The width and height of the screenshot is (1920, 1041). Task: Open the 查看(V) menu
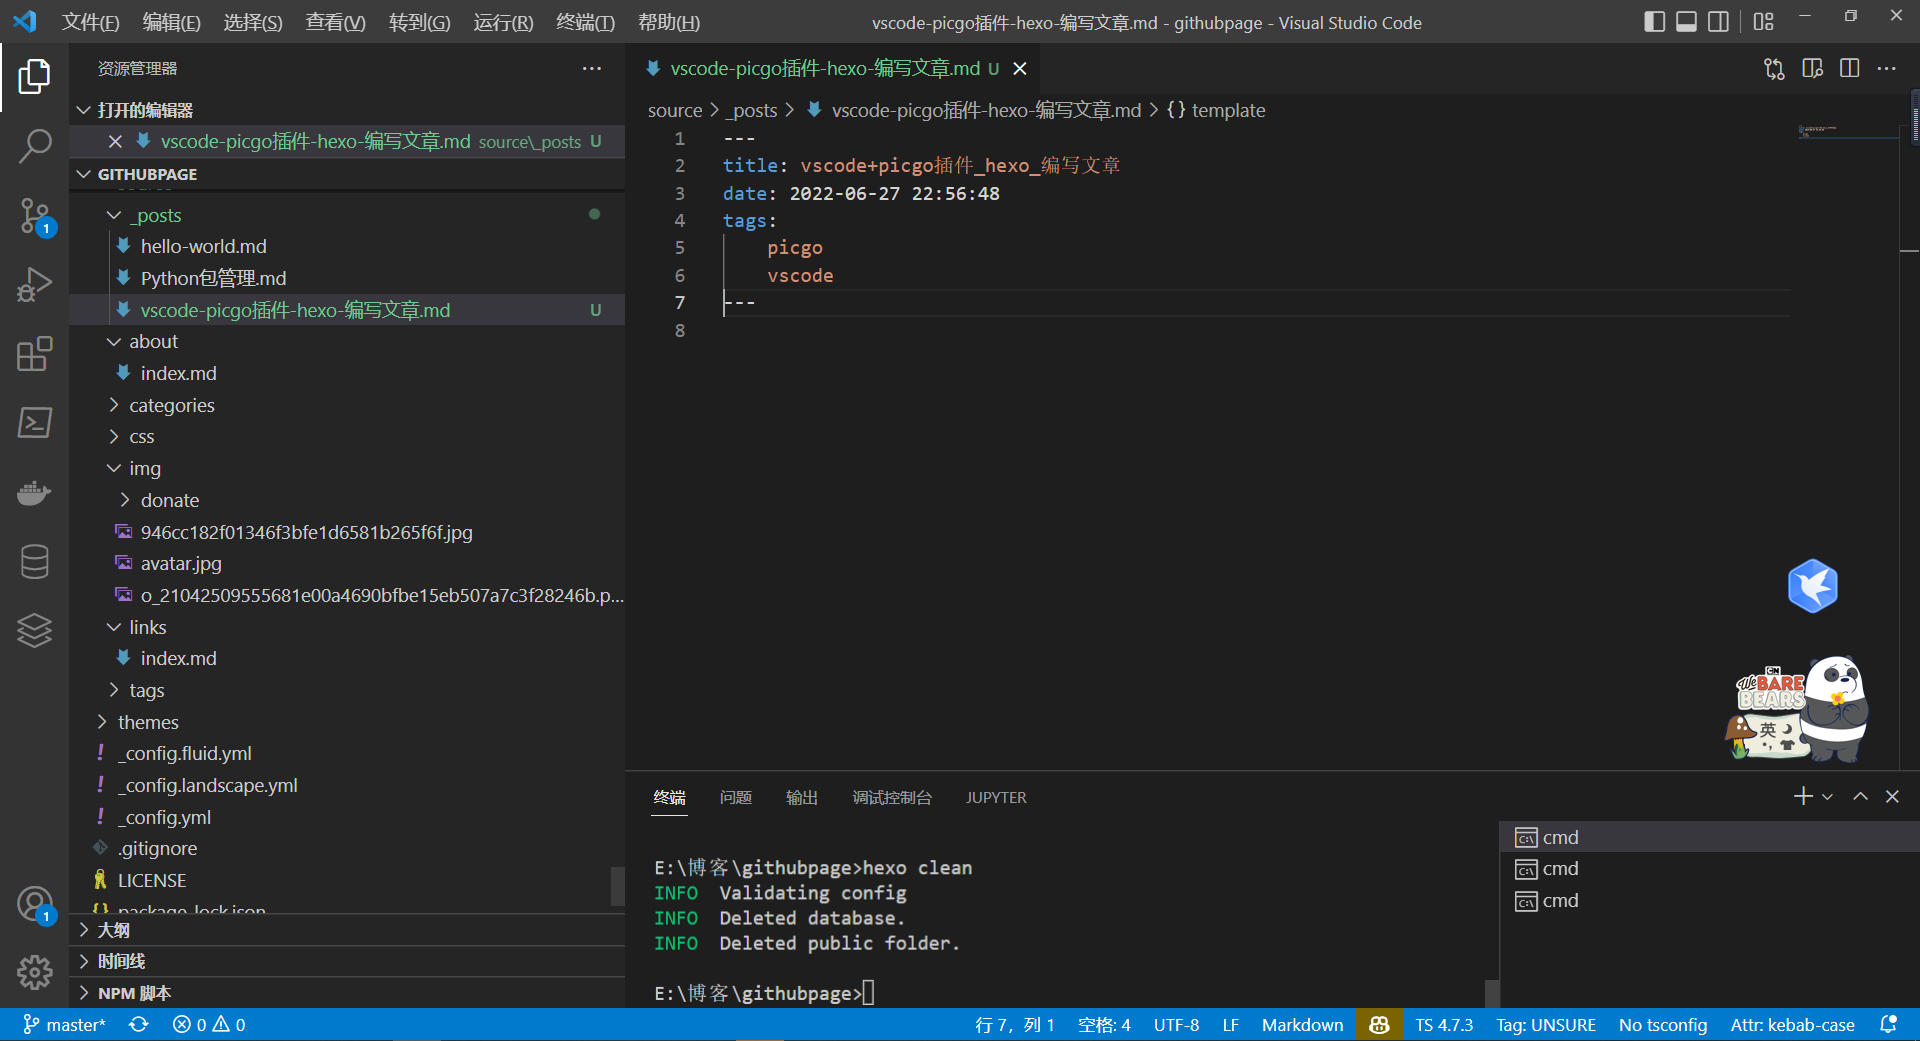pyautogui.click(x=335, y=22)
